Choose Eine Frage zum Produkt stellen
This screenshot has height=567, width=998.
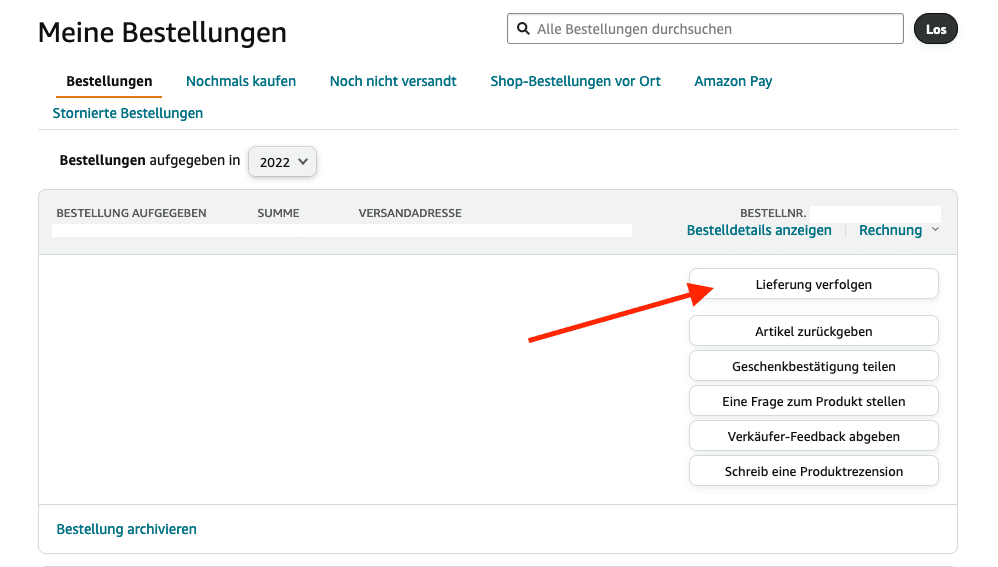[813, 401]
